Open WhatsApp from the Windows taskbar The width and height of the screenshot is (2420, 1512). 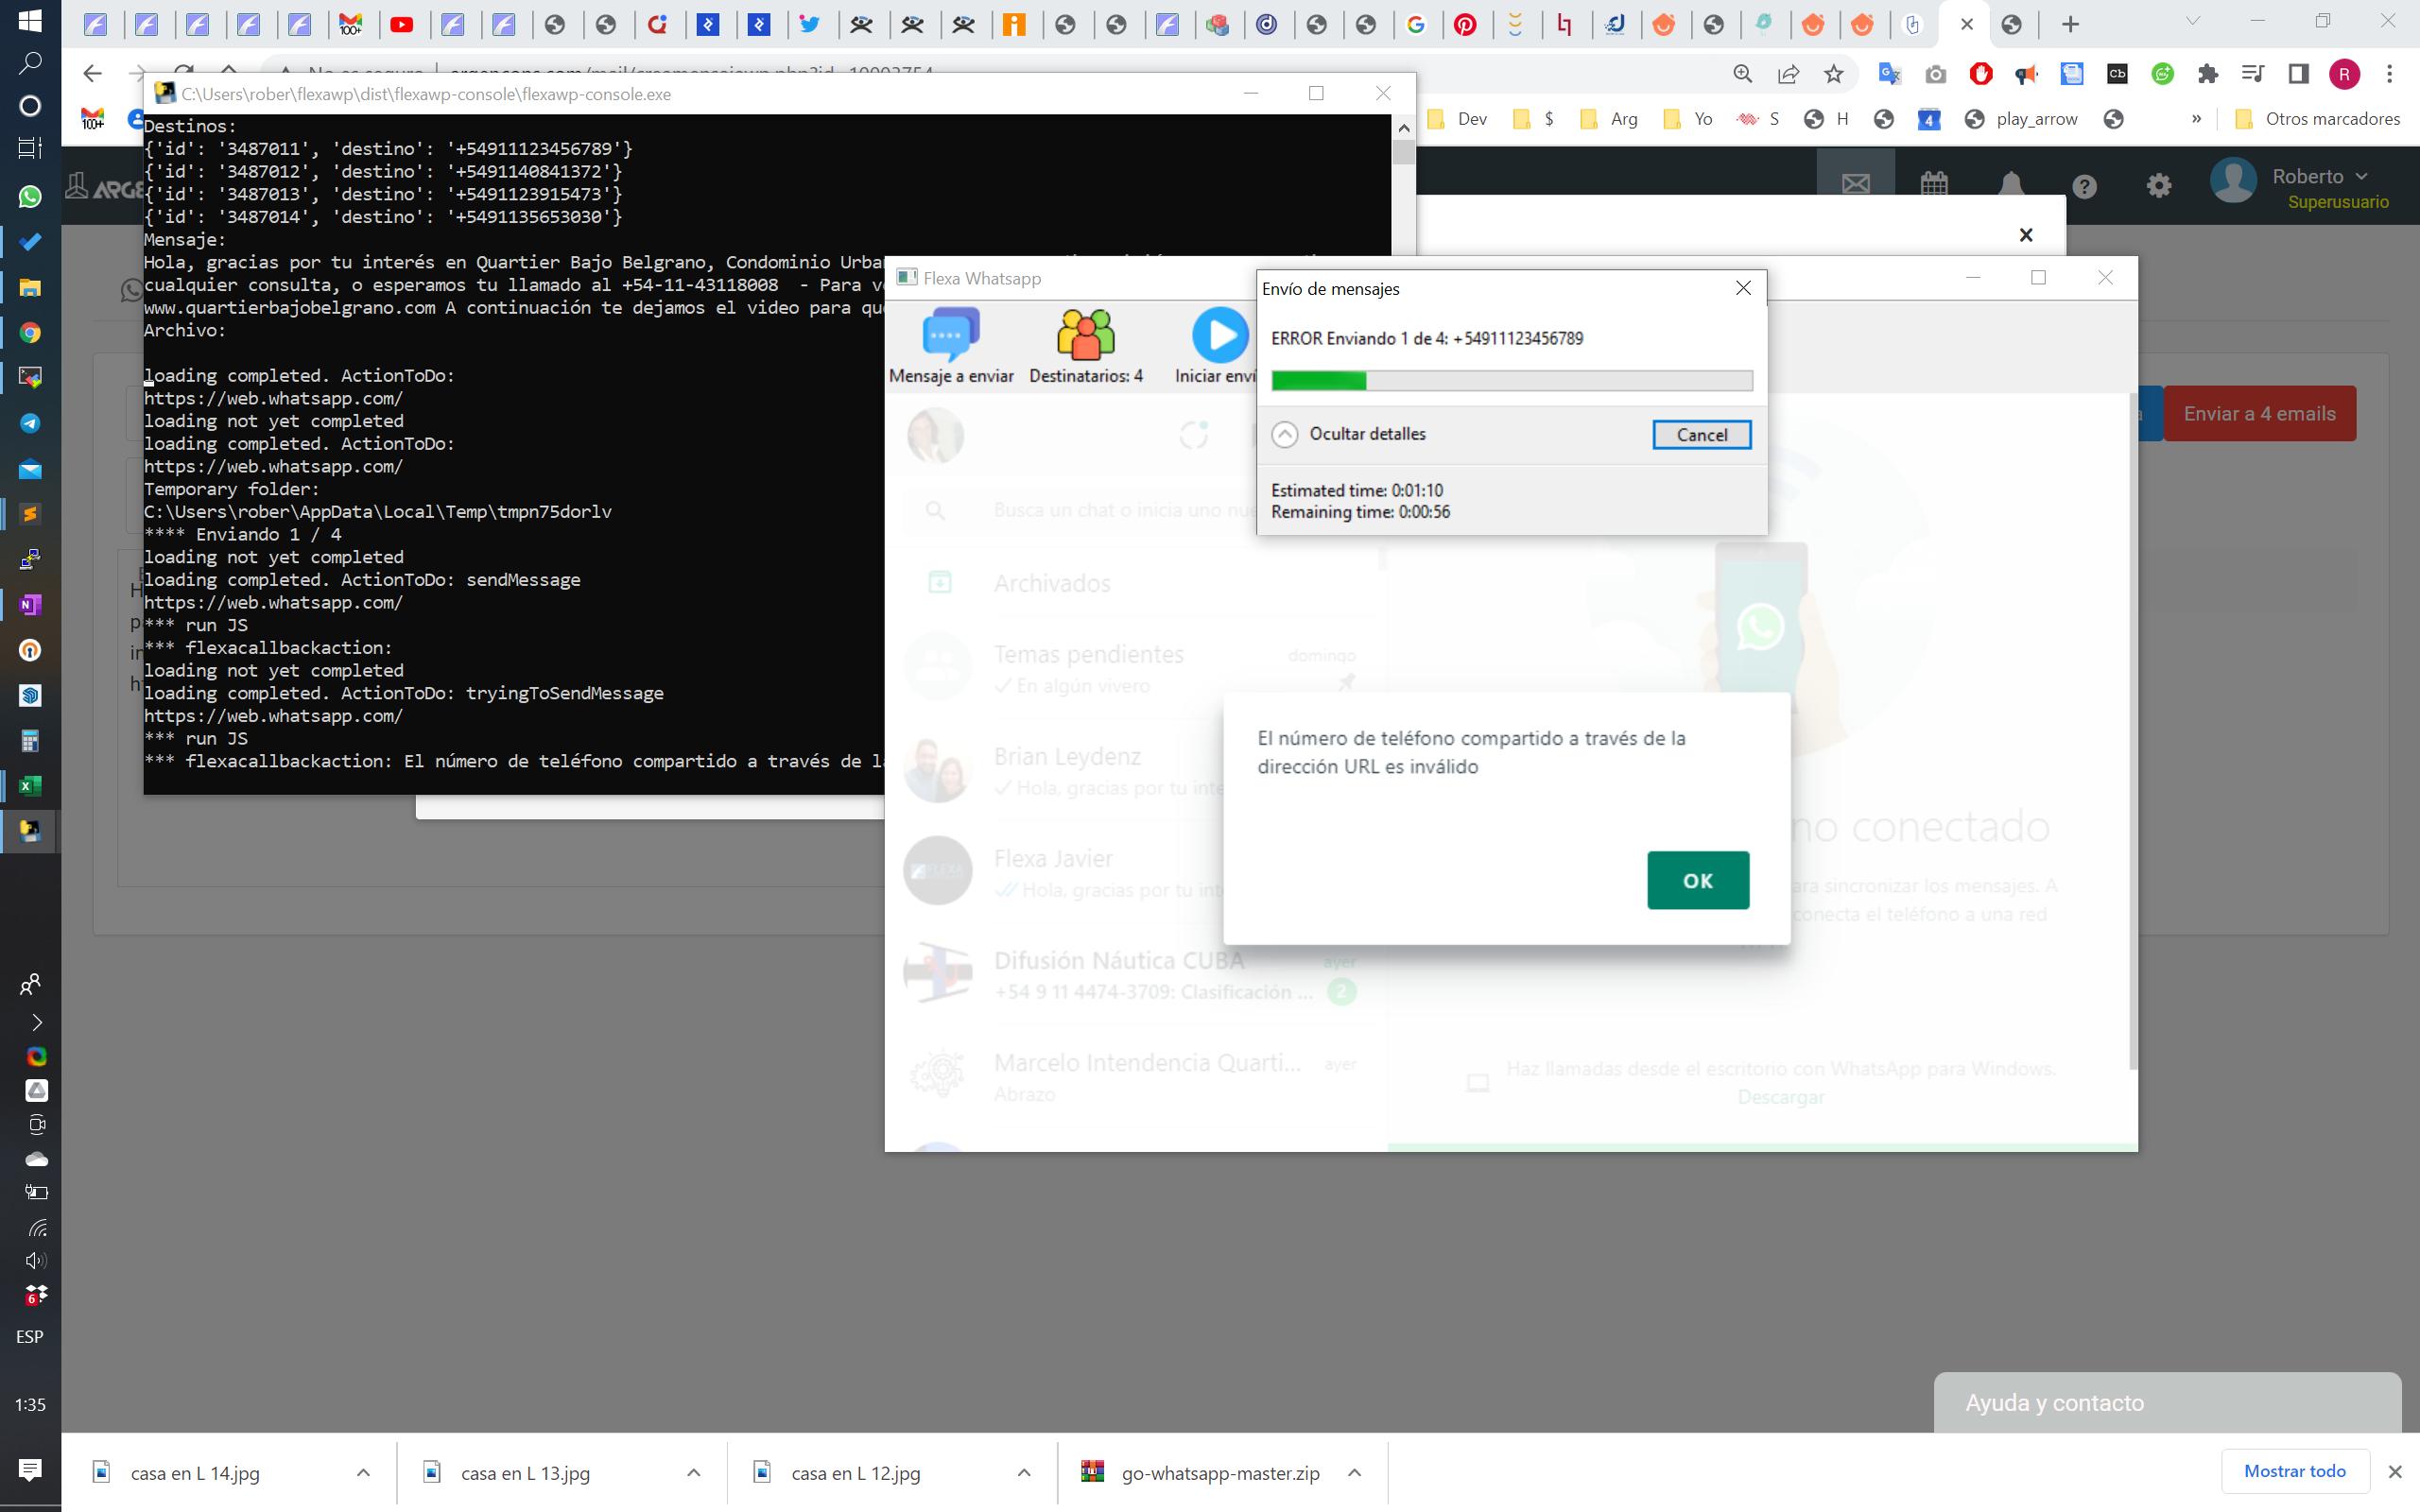click(x=30, y=197)
